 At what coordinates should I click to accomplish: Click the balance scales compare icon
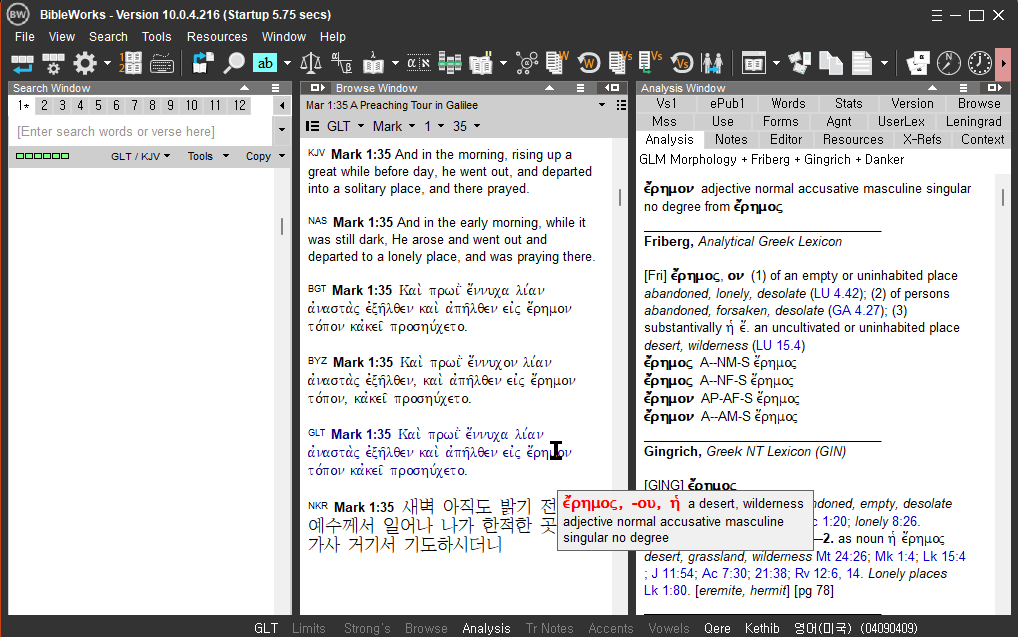tap(311, 63)
